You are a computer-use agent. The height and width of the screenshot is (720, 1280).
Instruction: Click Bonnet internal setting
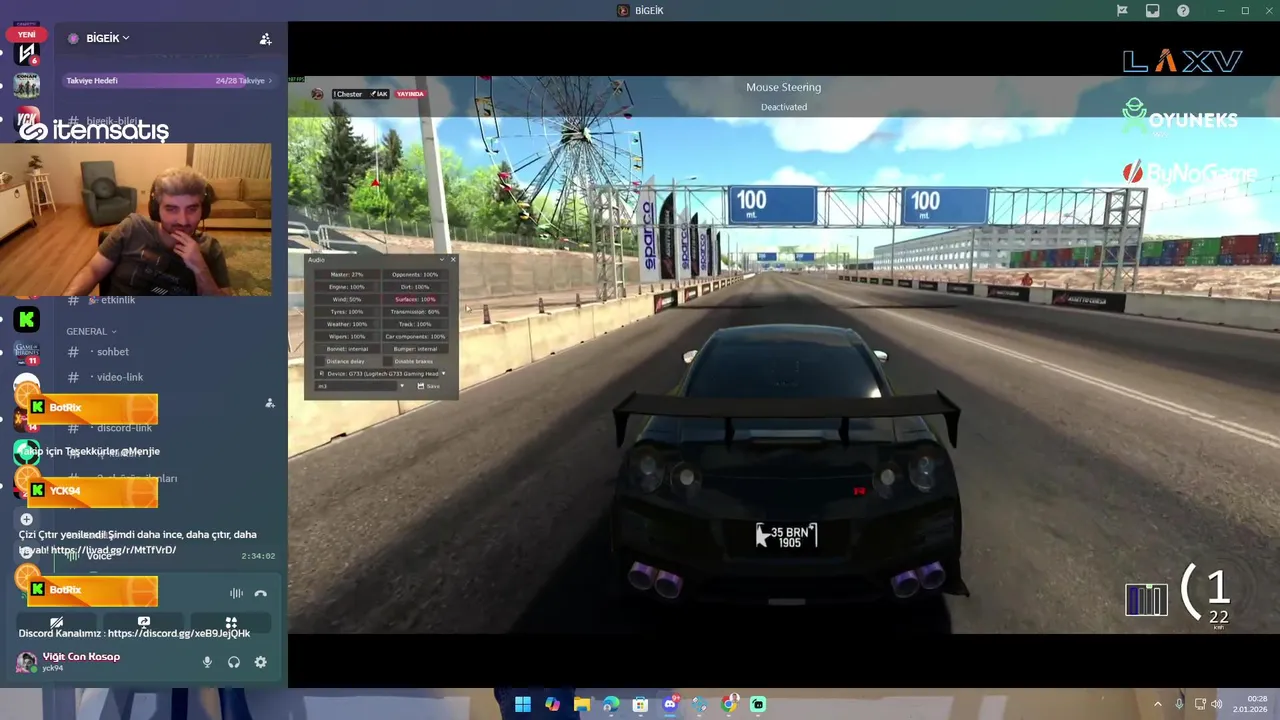[x=345, y=349]
